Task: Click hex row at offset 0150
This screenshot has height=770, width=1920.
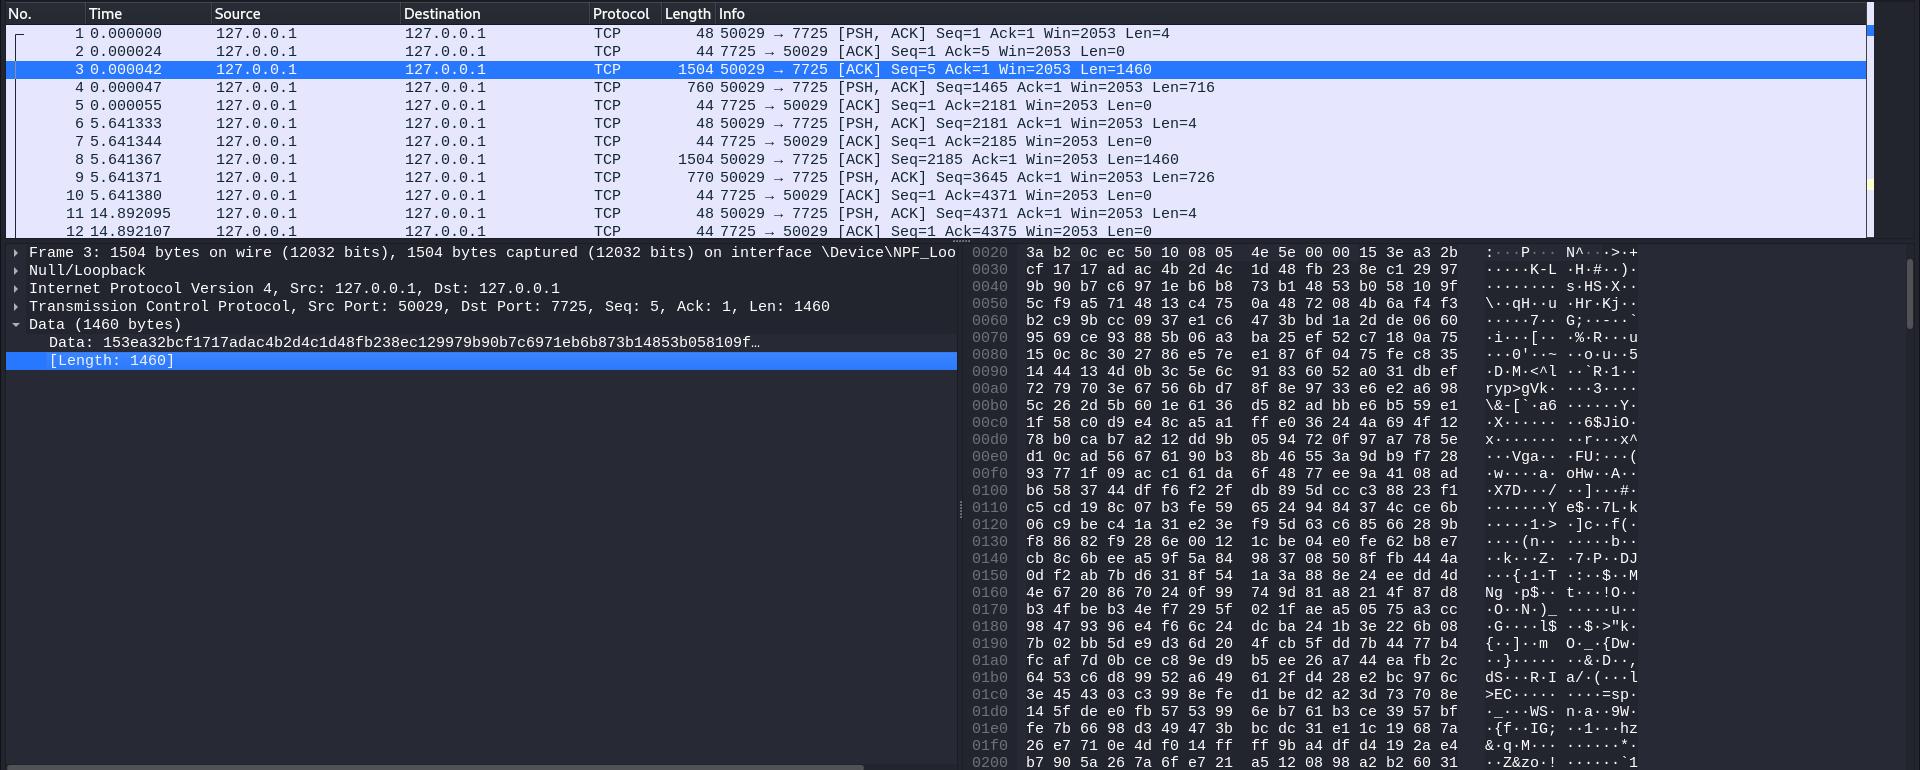Action: pos(1242,576)
